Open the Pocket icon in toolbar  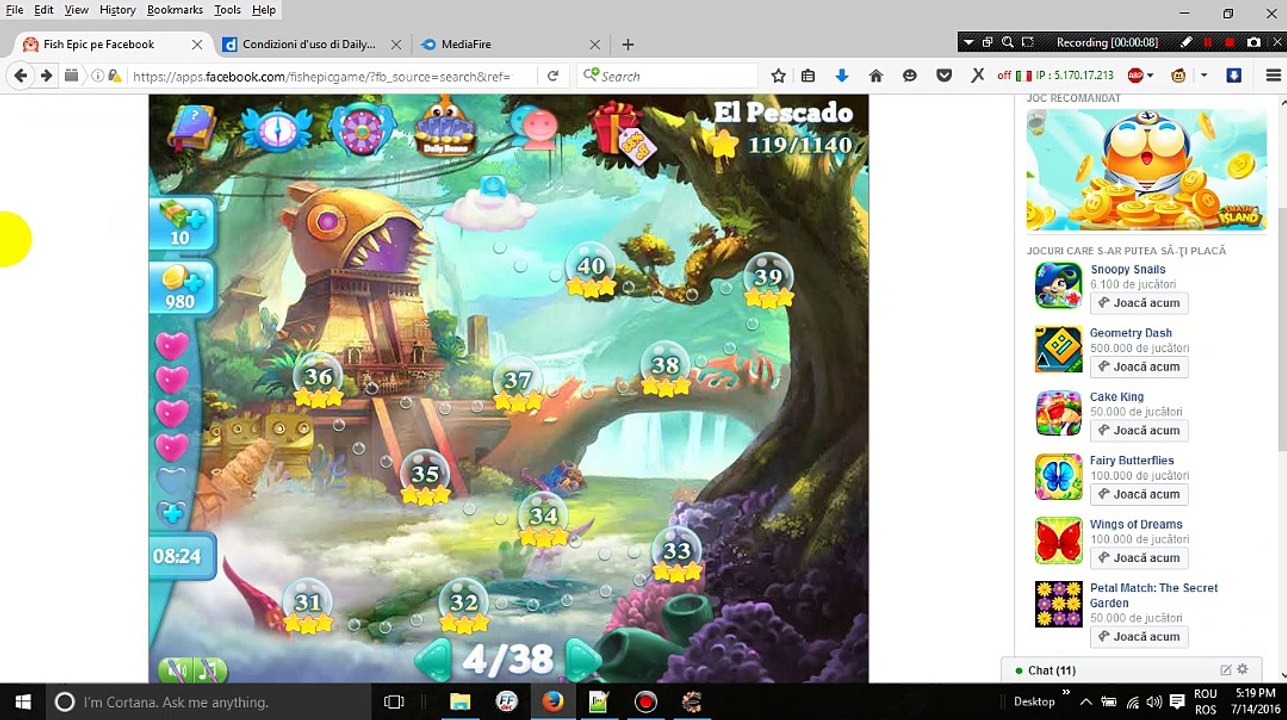pos(943,76)
